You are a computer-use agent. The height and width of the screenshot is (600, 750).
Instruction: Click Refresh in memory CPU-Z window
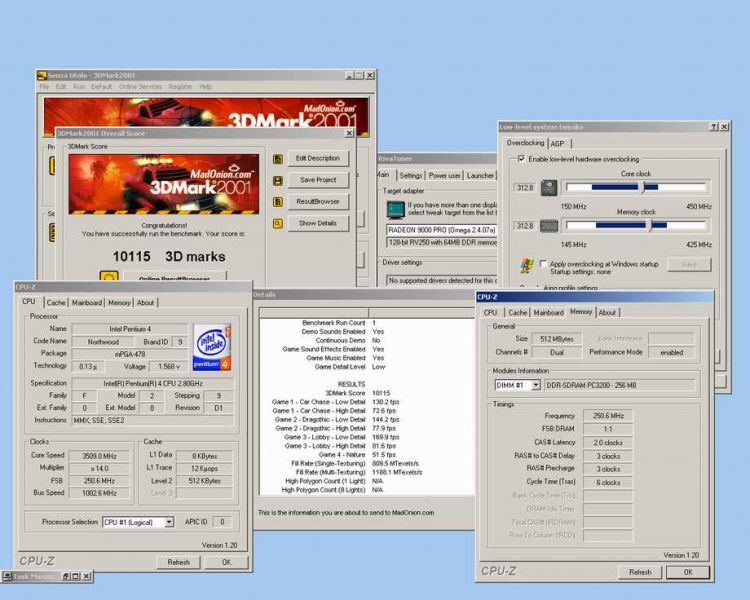640,572
